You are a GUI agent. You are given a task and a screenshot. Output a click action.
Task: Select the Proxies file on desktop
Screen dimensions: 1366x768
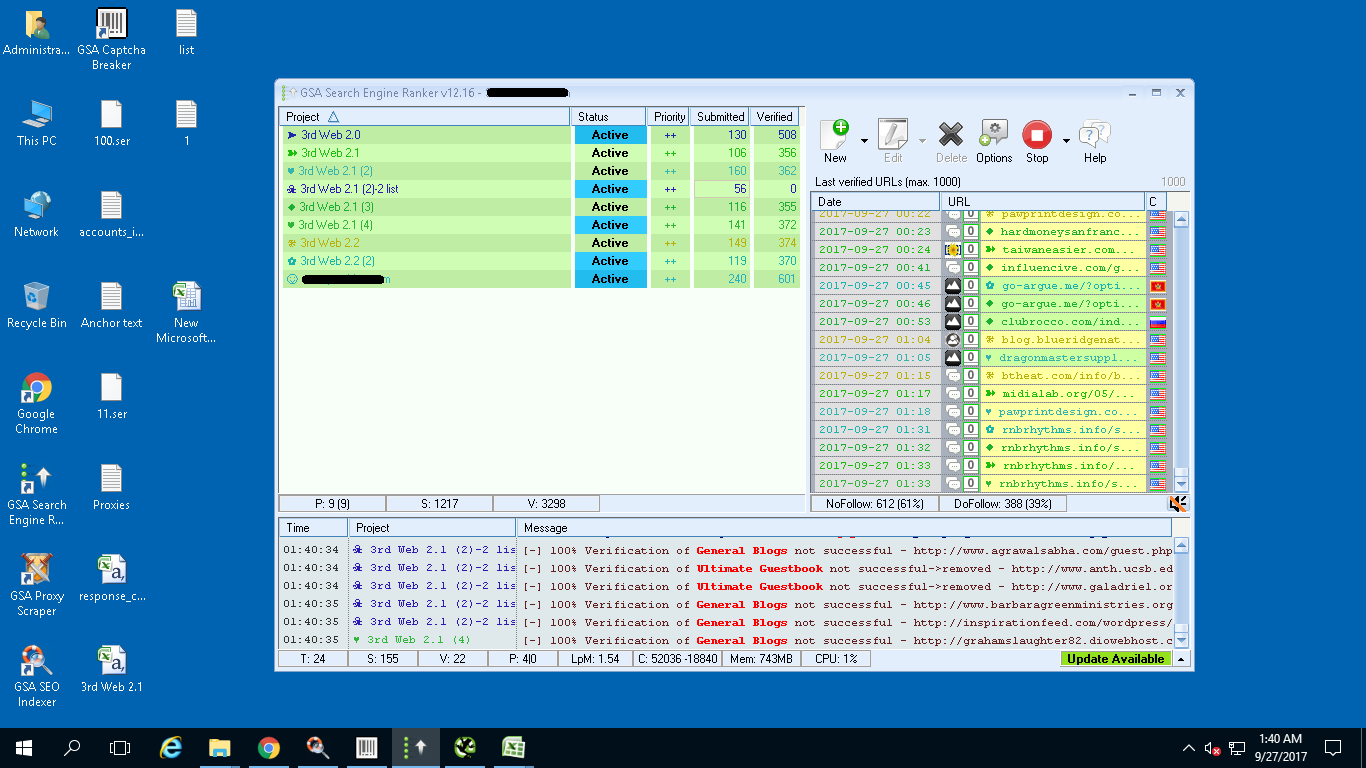click(x=111, y=487)
